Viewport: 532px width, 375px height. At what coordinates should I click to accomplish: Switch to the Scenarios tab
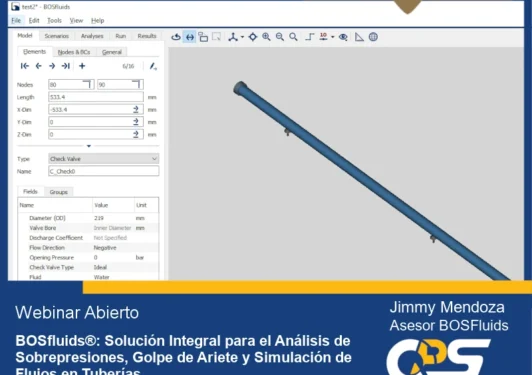point(57,36)
